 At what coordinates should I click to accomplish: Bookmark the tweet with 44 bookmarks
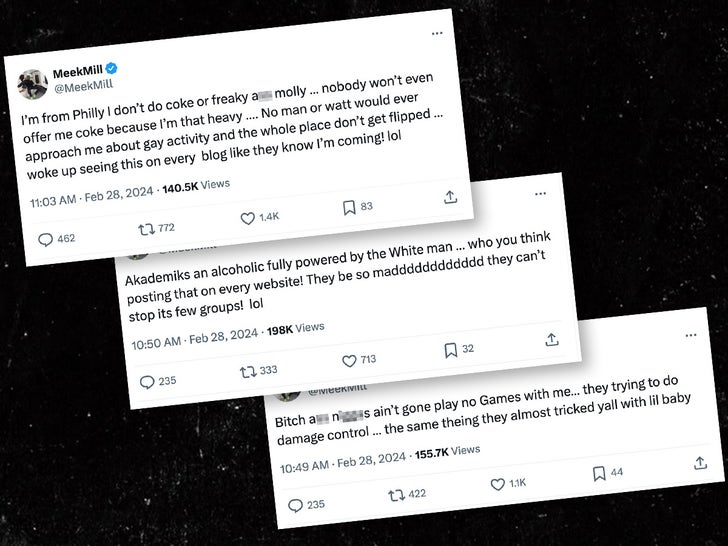click(599, 473)
